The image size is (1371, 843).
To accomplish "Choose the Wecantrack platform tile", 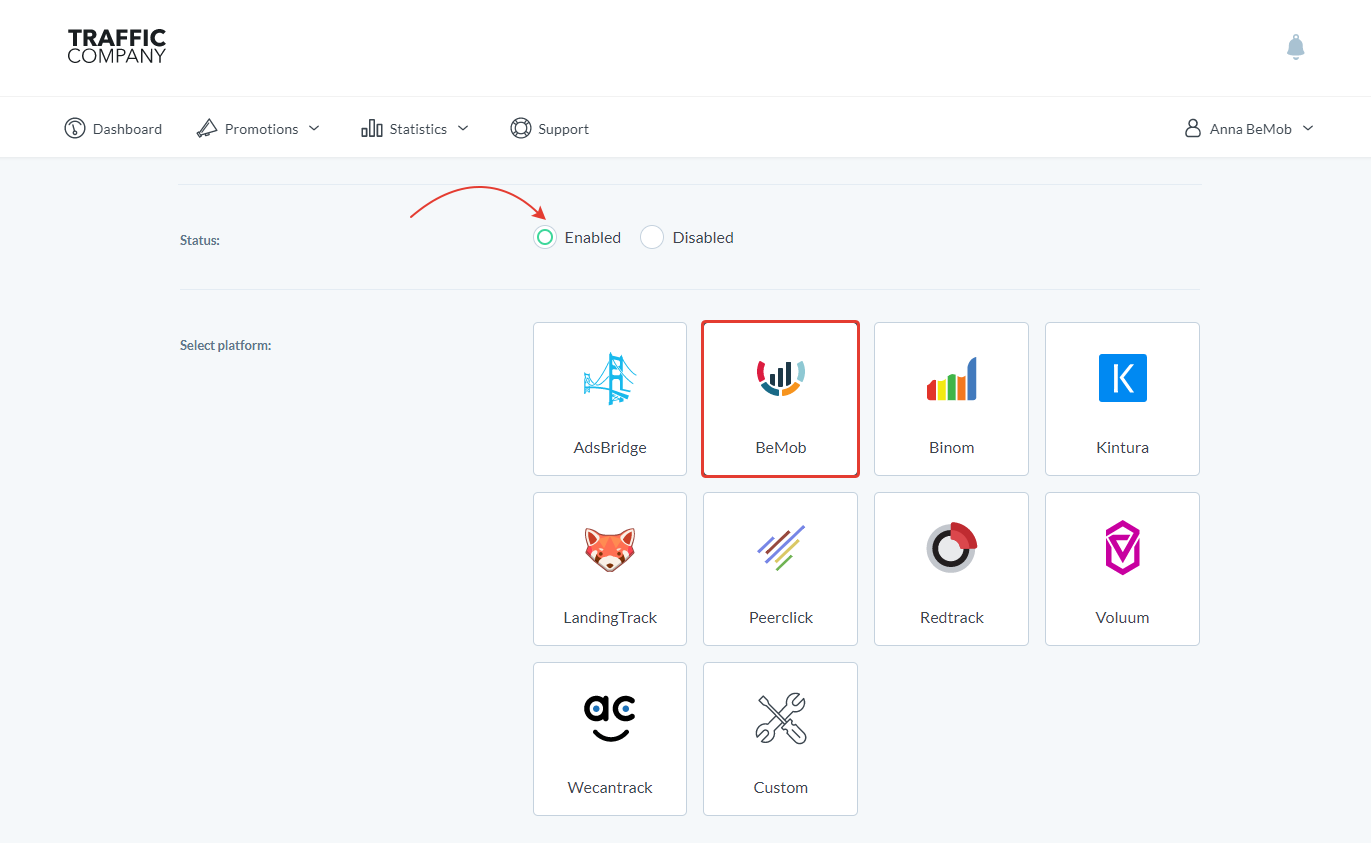I will tap(610, 739).
